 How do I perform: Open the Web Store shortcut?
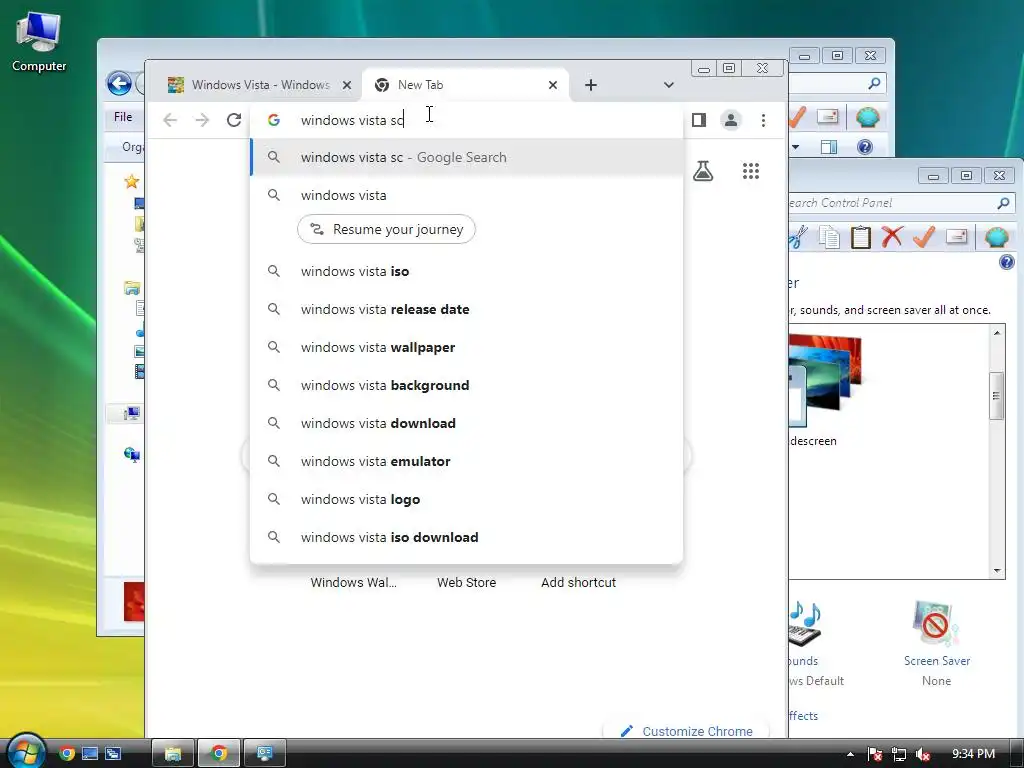pyautogui.click(x=466, y=582)
